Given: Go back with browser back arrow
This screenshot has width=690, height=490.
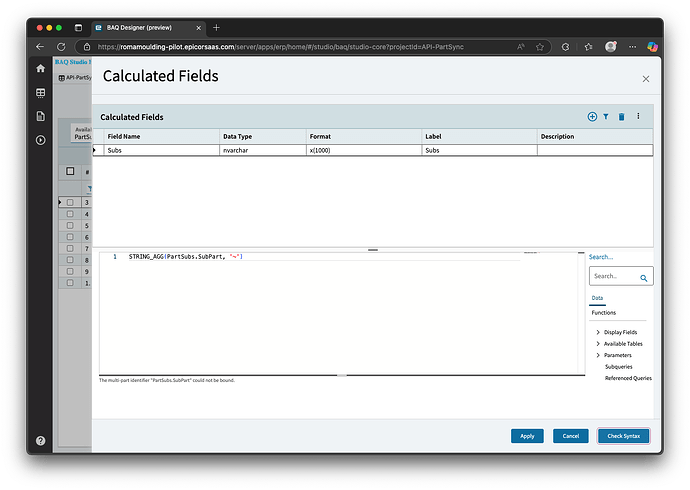Looking at the screenshot, I should (x=40, y=47).
